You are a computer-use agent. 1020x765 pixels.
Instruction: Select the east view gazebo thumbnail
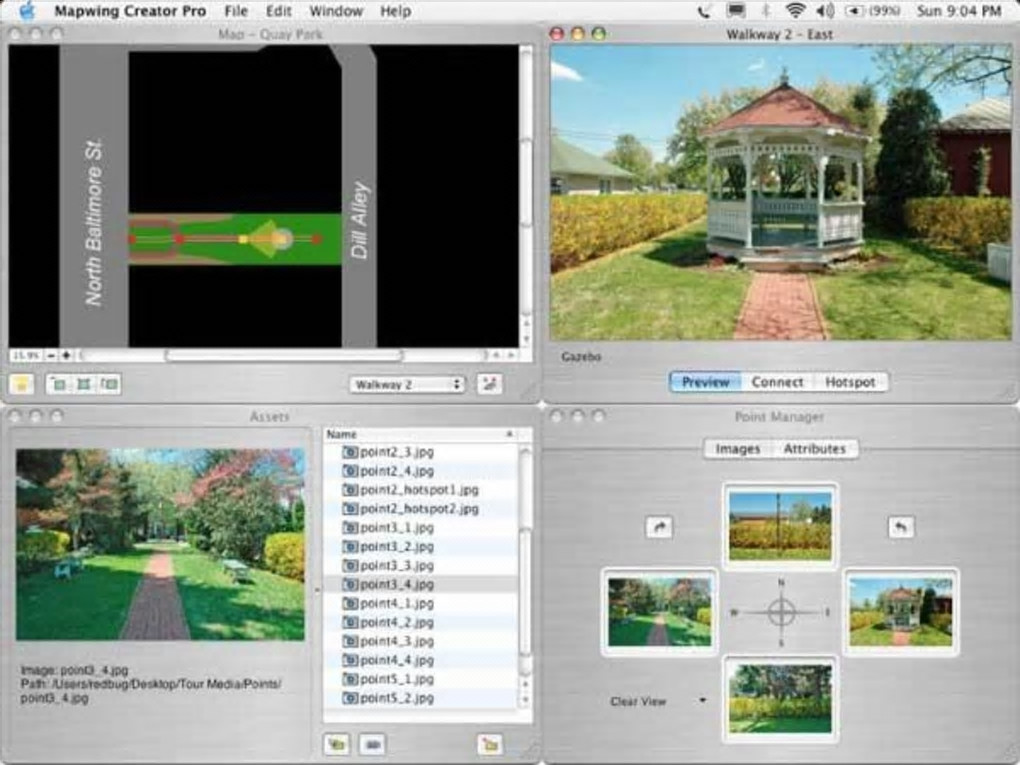click(901, 612)
